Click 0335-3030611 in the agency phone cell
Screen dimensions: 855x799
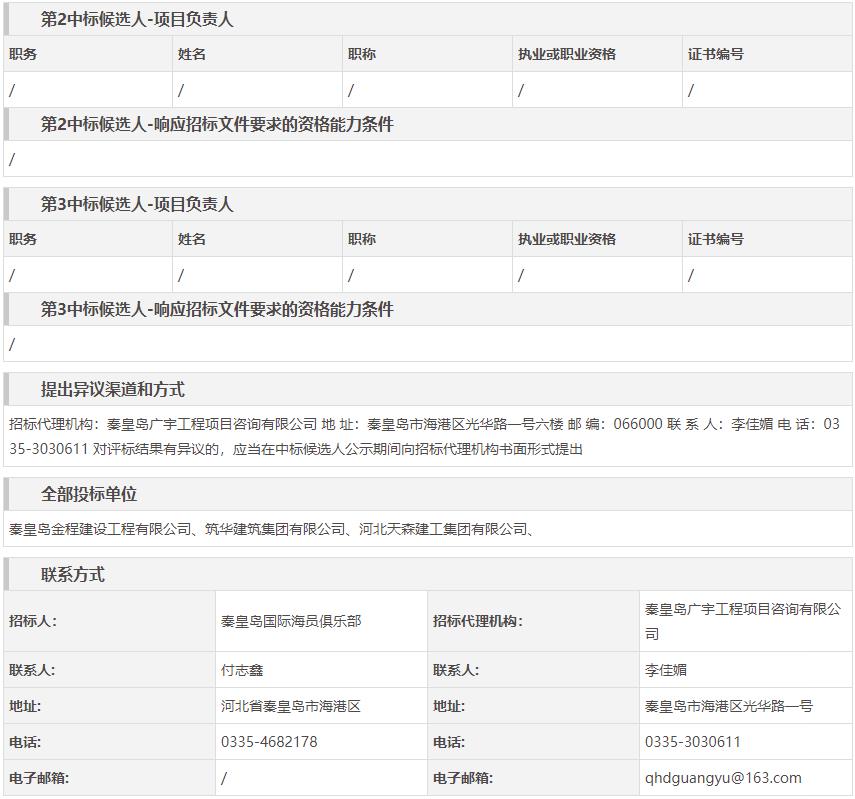tap(693, 742)
